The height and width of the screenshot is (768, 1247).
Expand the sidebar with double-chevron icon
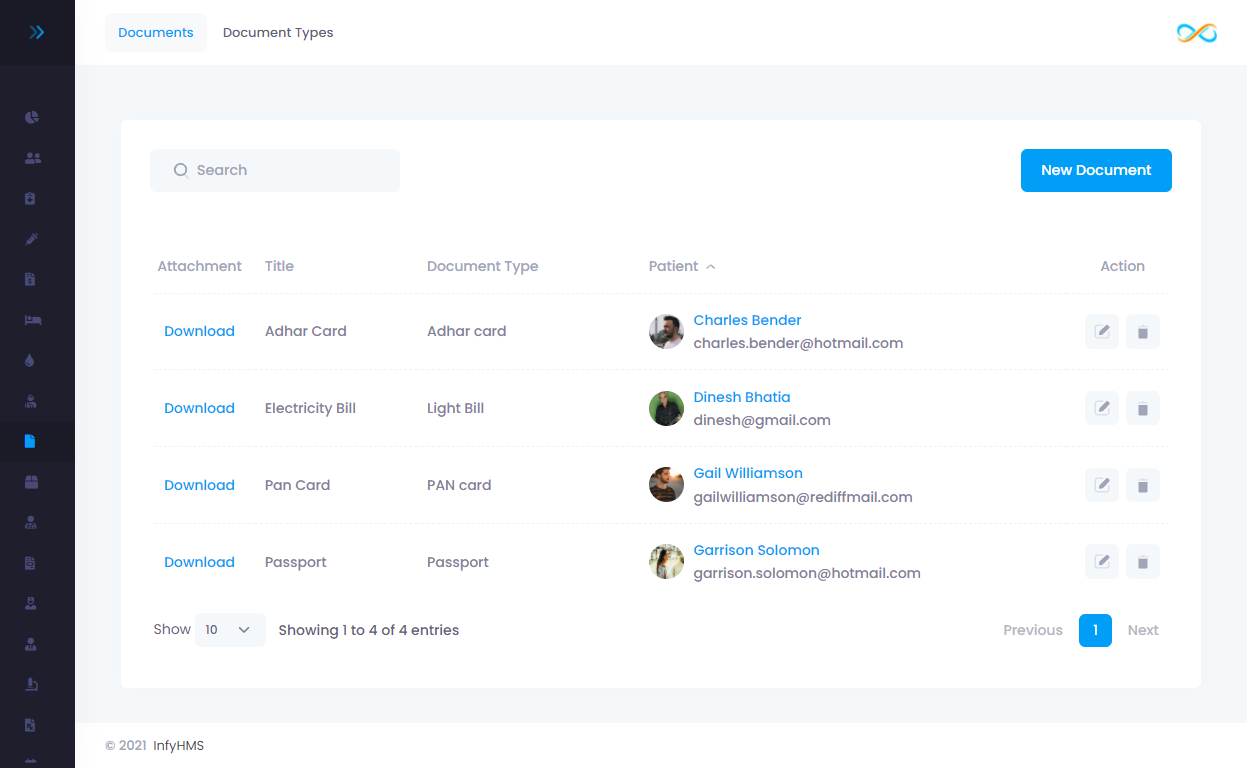coord(37,32)
